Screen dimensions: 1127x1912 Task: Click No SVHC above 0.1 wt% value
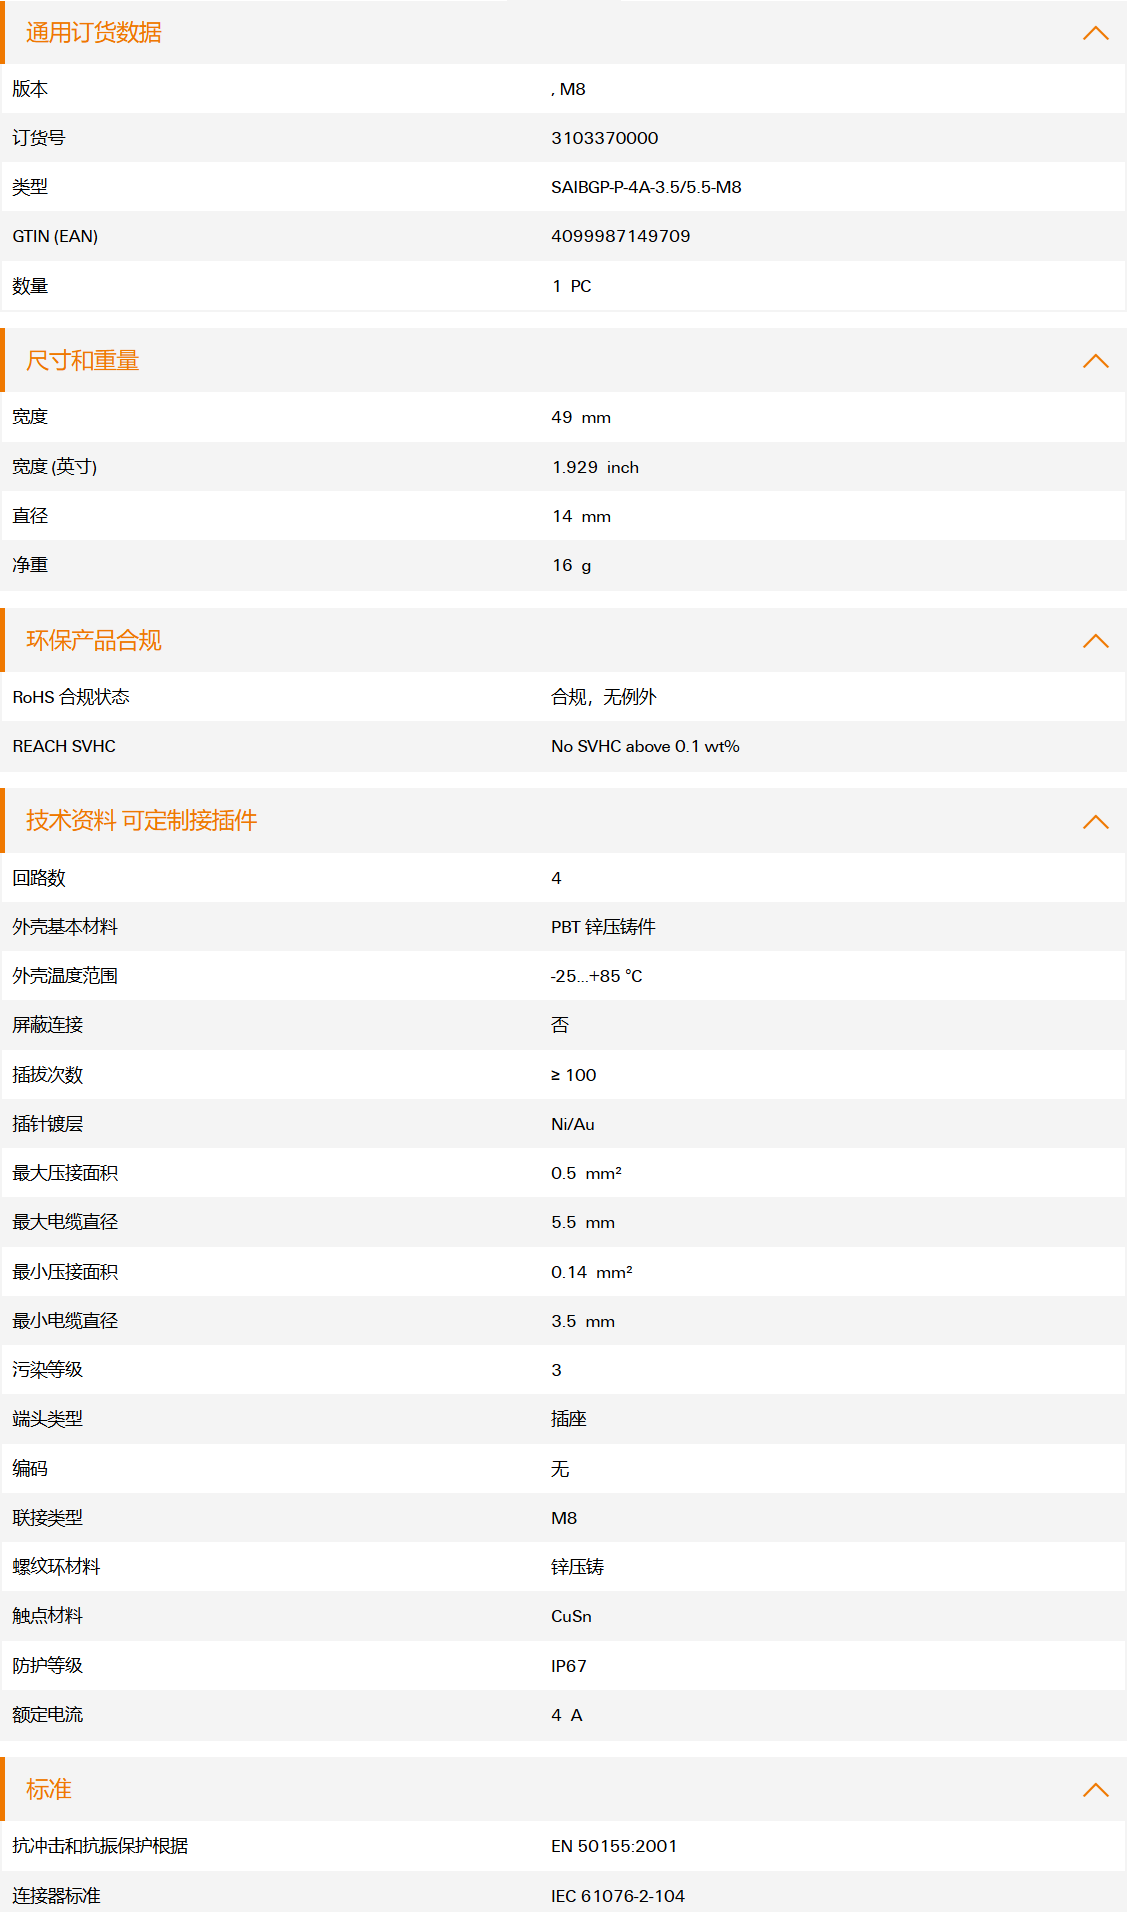pos(645,746)
